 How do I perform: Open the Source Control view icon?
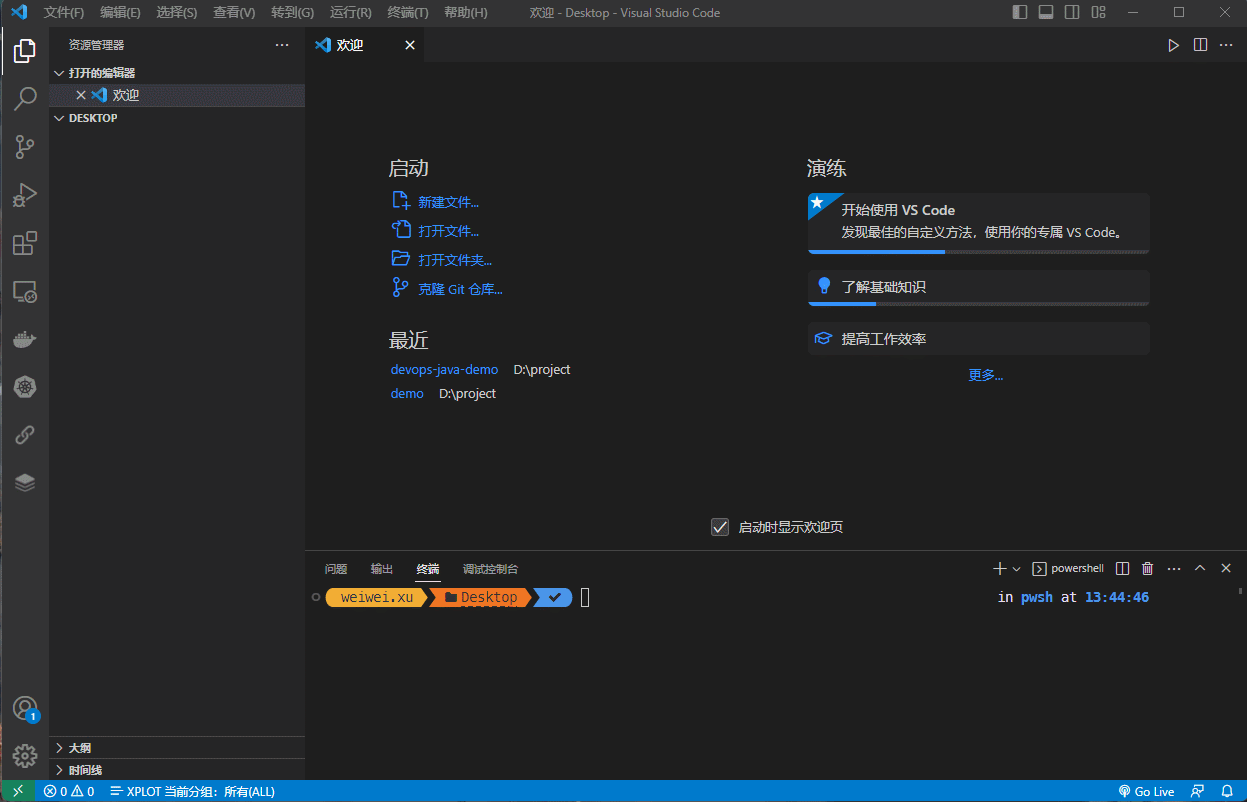pos(25,147)
